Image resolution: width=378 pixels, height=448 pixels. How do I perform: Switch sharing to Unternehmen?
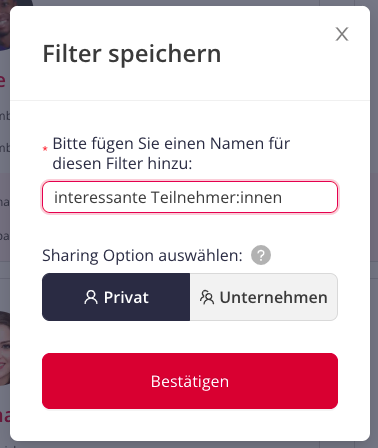(264, 297)
